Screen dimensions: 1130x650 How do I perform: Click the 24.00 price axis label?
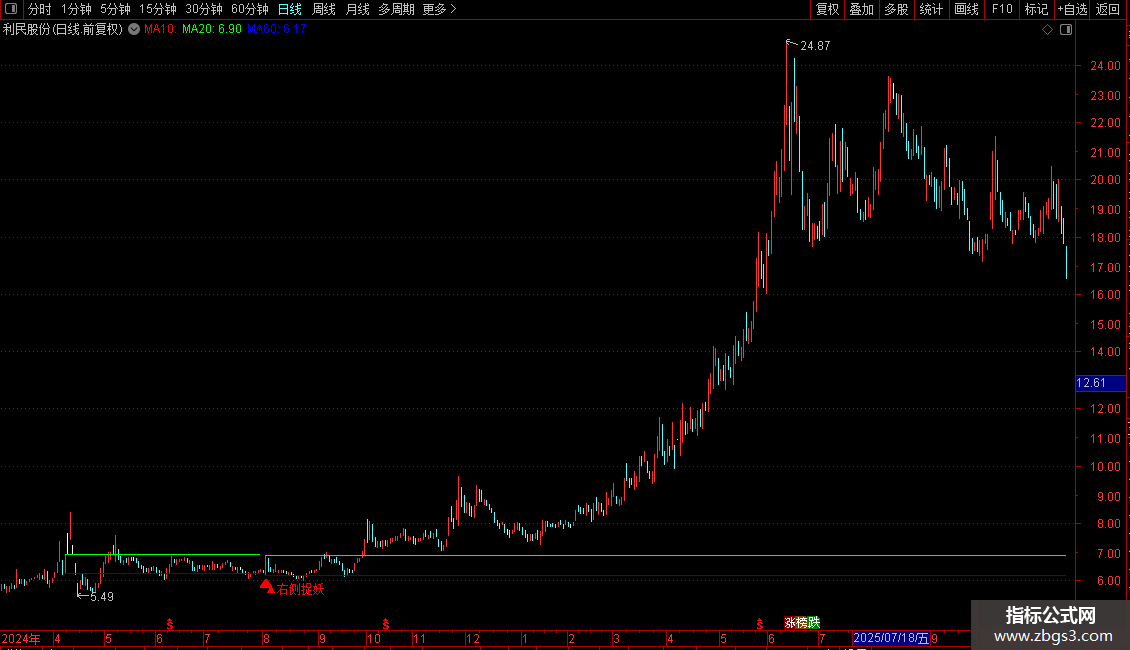[x=1105, y=66]
